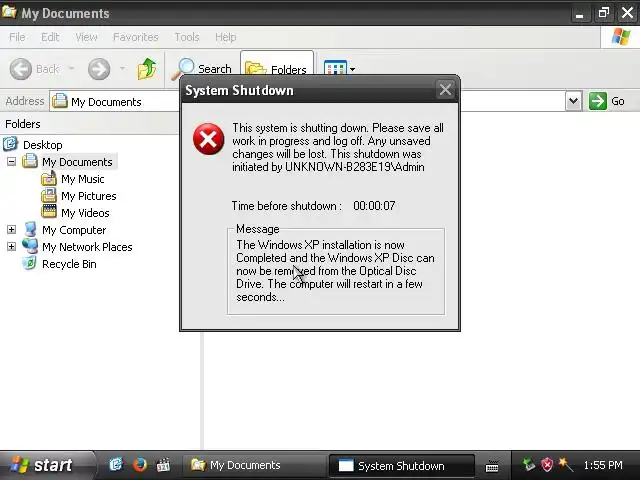Restore down the My Documents window
The width and height of the screenshot is (640, 480).
tap(603, 13)
